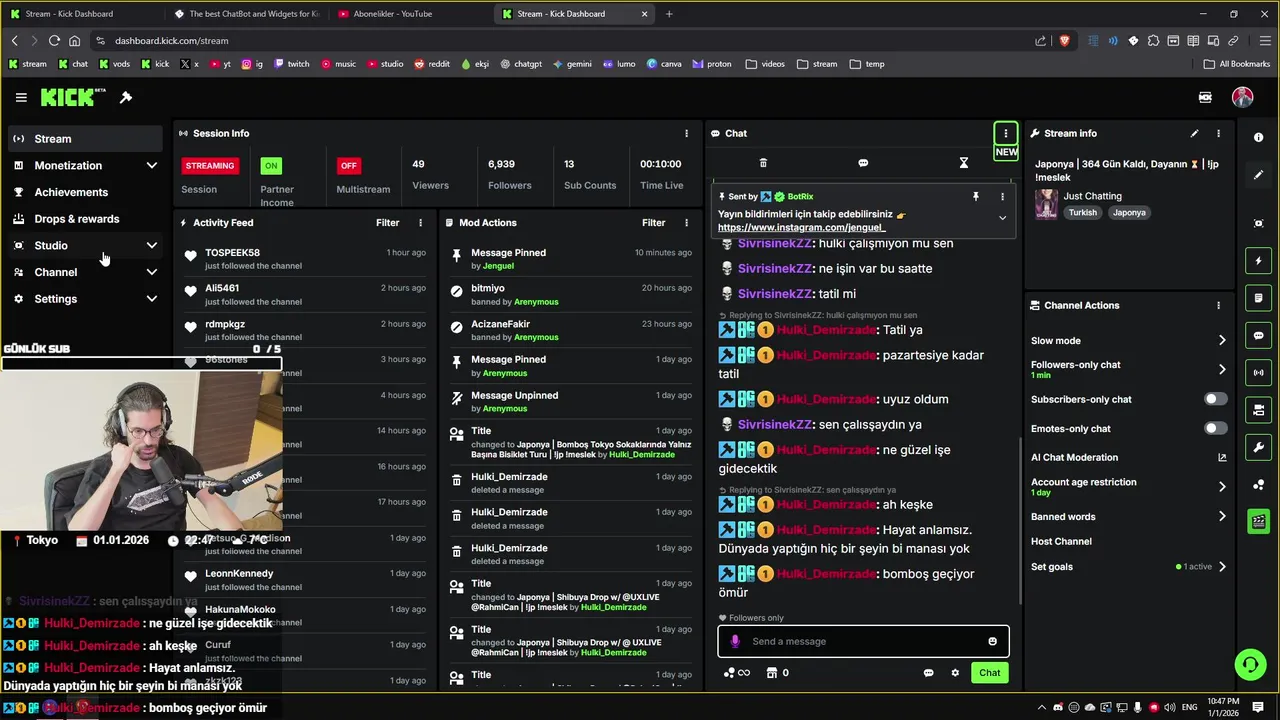Click the lightning bolt icon in right sidebar
This screenshot has width=1280, height=720.
pos(1259,261)
